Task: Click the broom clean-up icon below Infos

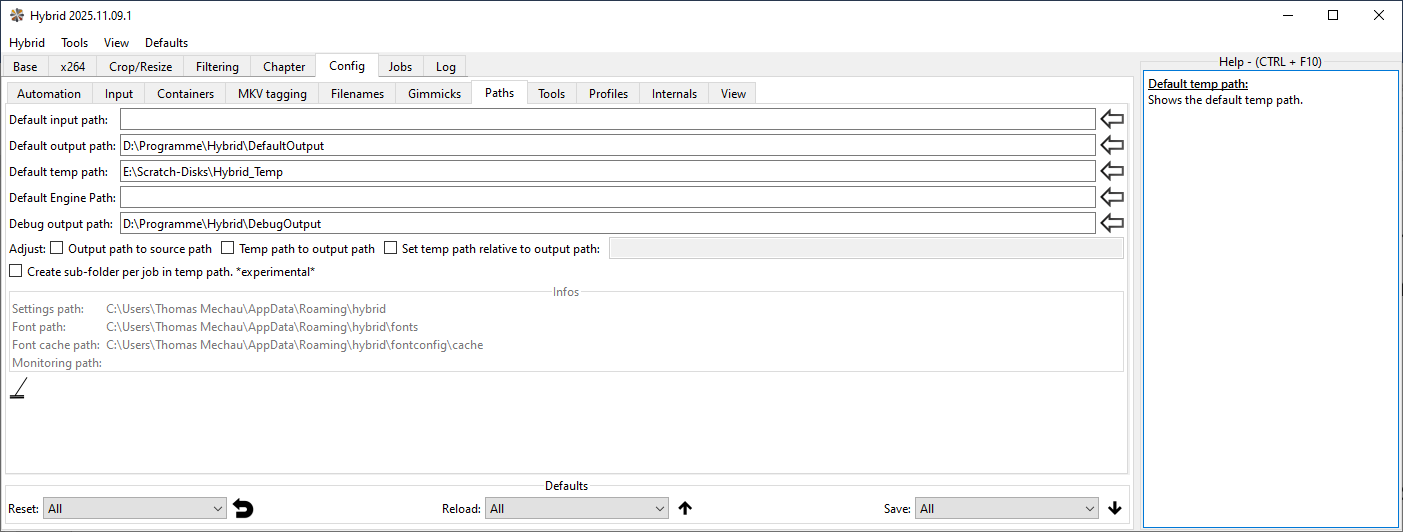Action: point(17,389)
